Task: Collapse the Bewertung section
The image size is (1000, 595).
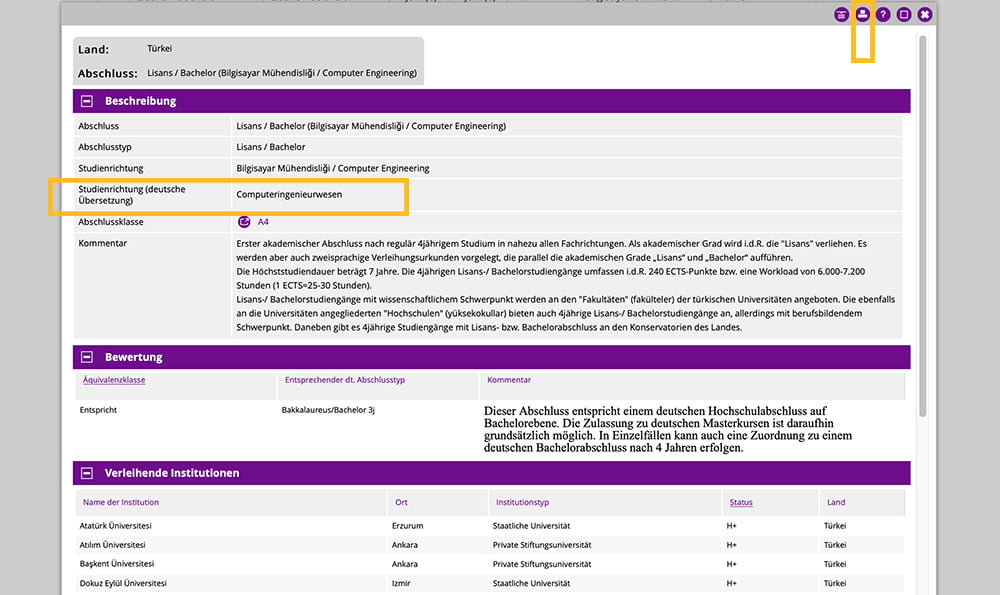Action: 87,357
